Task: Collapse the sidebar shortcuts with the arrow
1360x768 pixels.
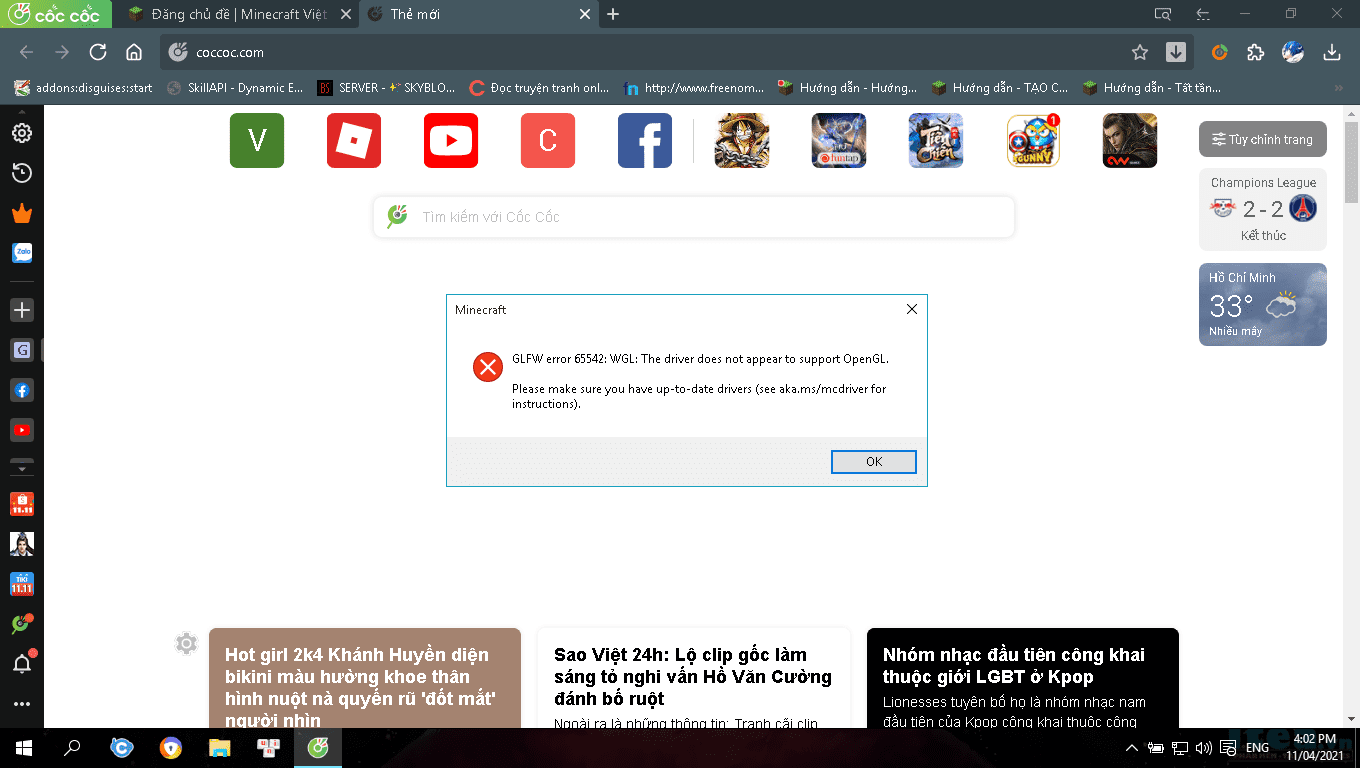Action: [21, 466]
